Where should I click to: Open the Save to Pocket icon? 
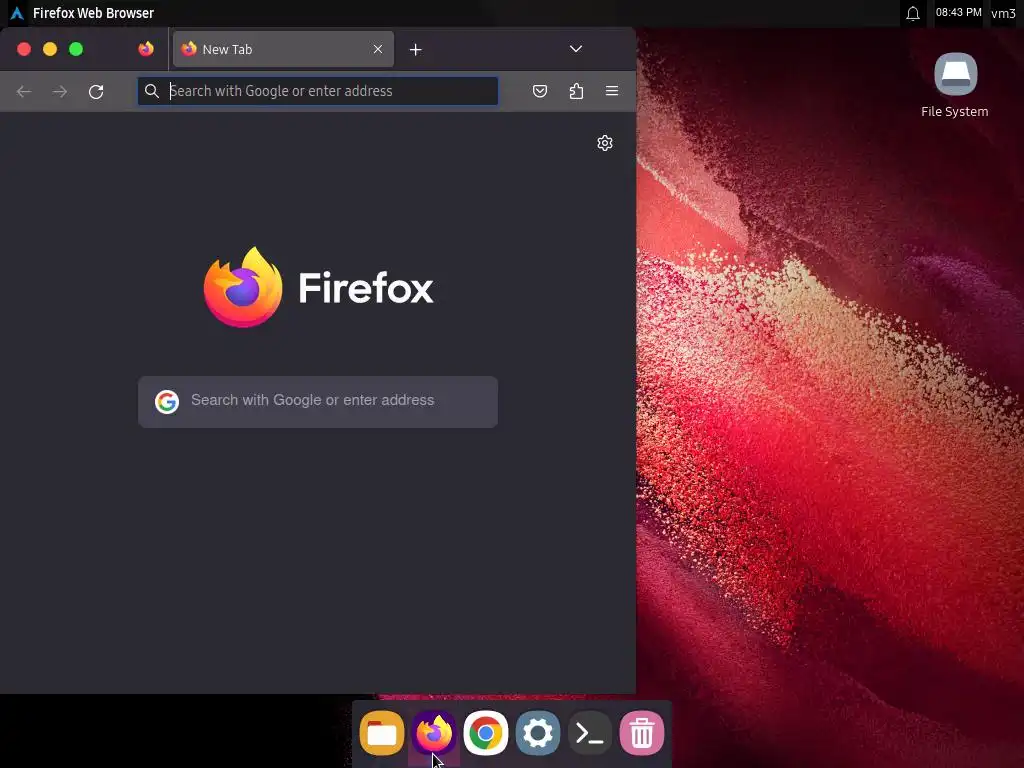pyautogui.click(x=539, y=91)
